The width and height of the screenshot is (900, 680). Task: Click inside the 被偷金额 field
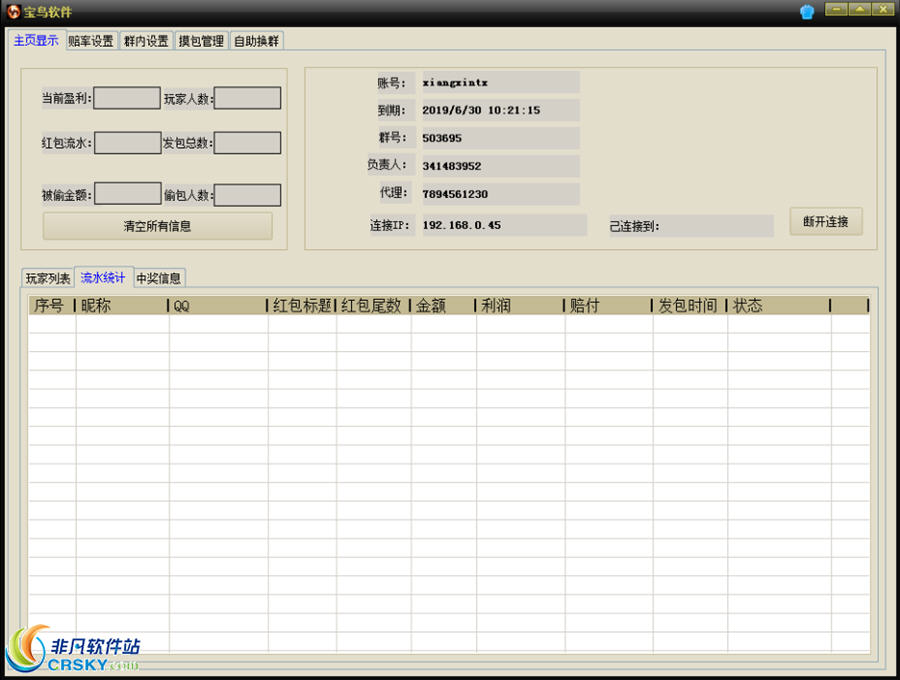pyautogui.click(x=126, y=193)
